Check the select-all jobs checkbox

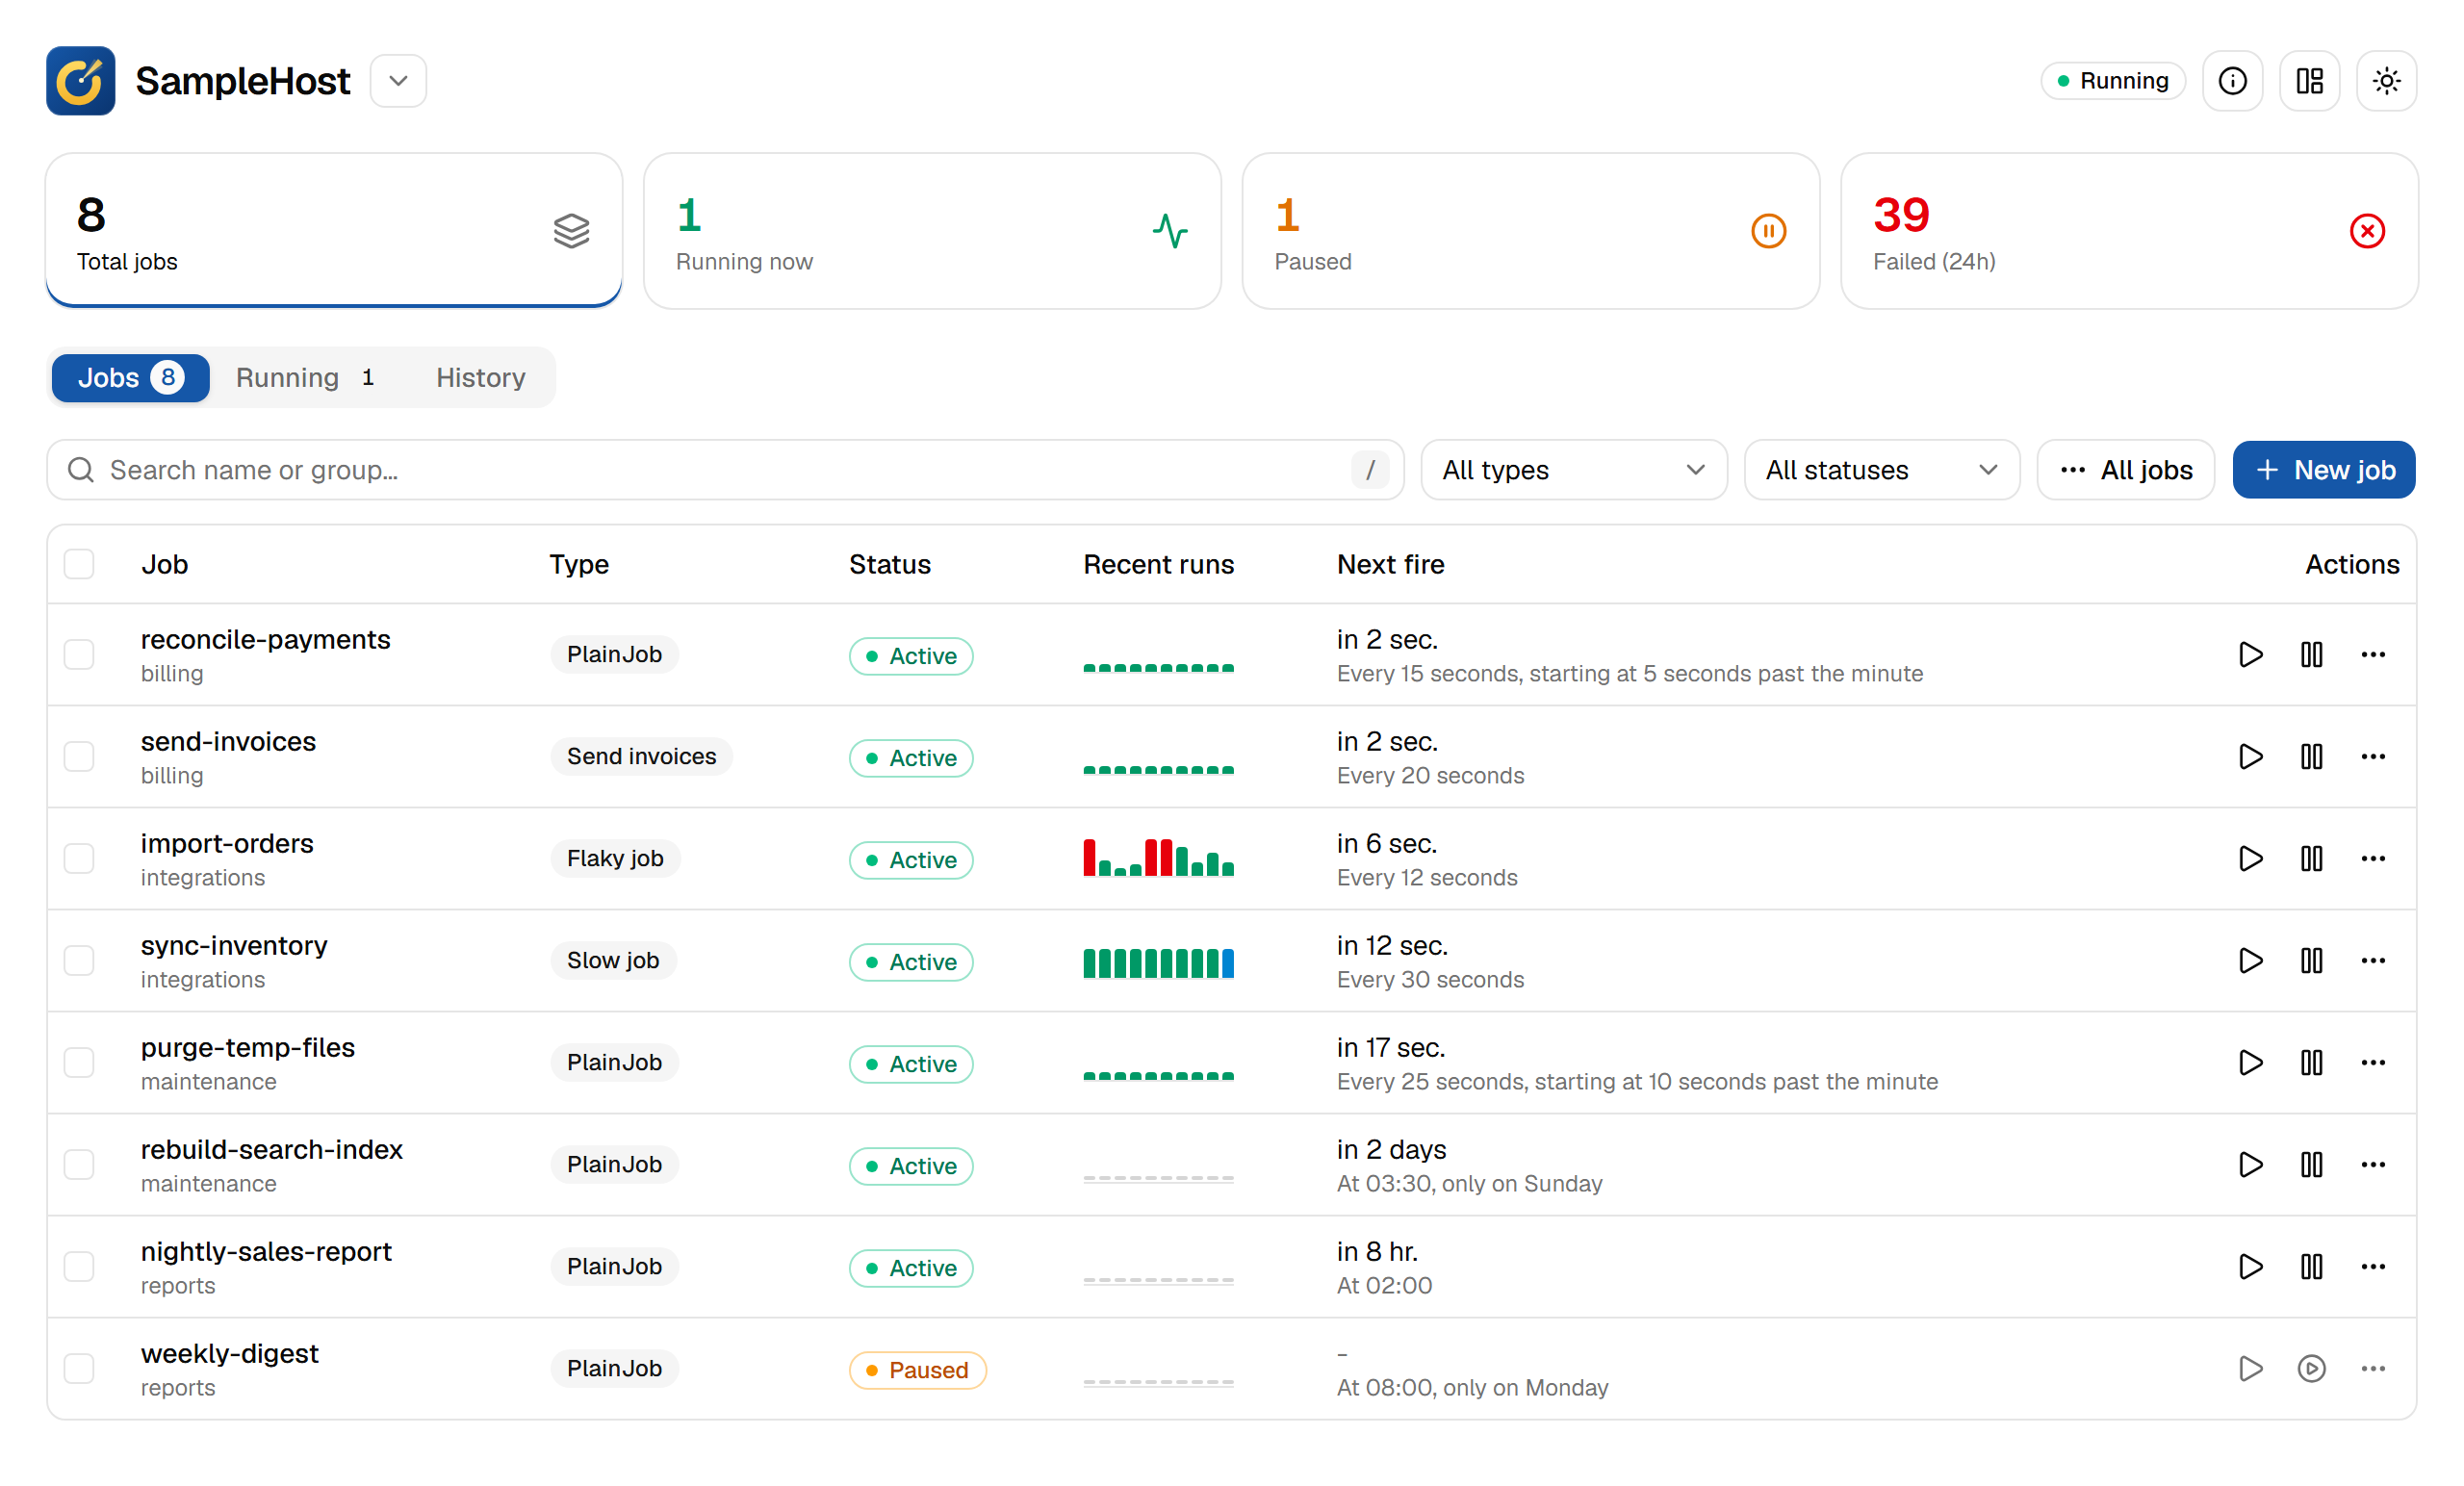click(x=79, y=564)
